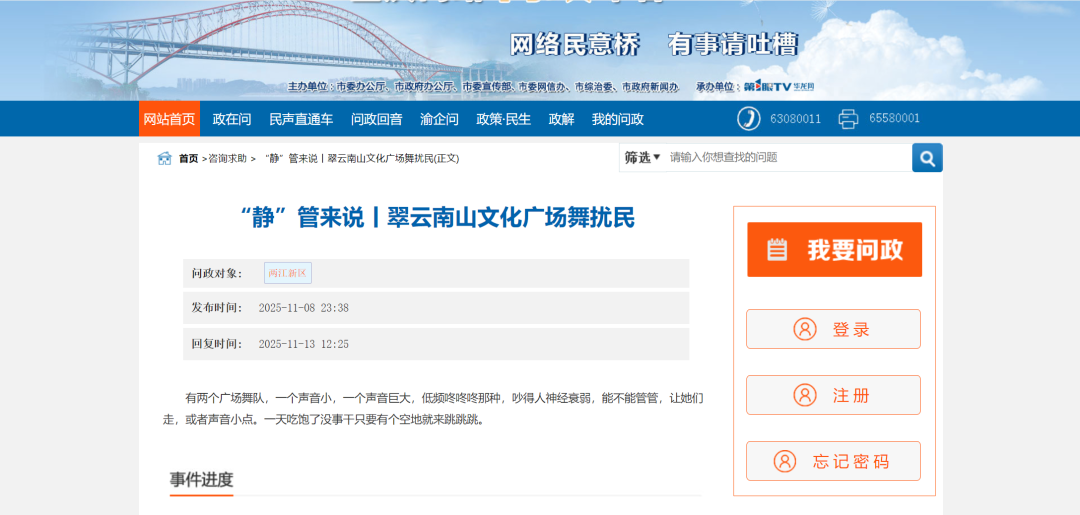Open the 政策·民生 menu item
1080x515 pixels.
[503, 119]
